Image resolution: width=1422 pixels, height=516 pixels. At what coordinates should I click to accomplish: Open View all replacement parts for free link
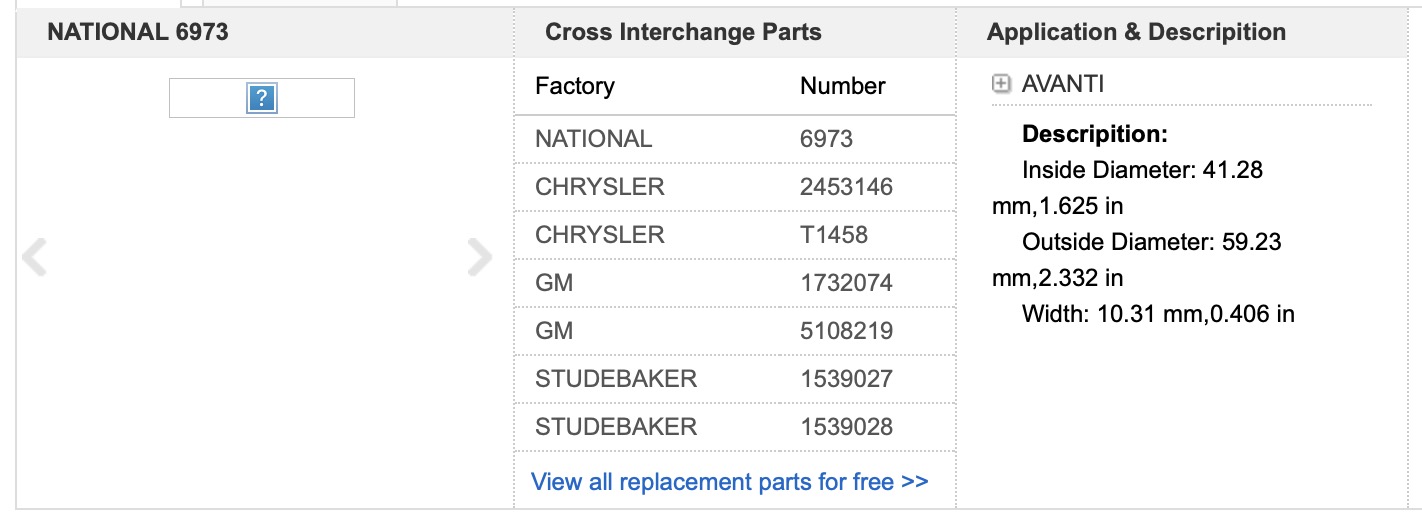coord(729,482)
